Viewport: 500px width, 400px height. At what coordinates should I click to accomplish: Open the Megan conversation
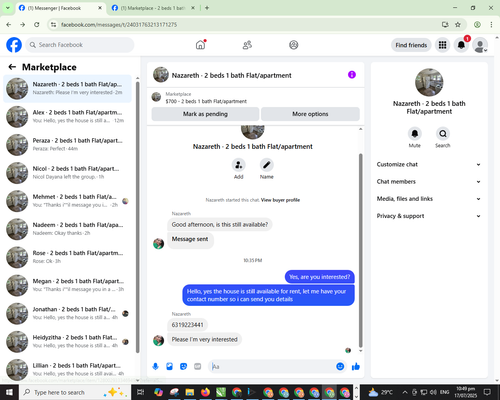(67, 285)
